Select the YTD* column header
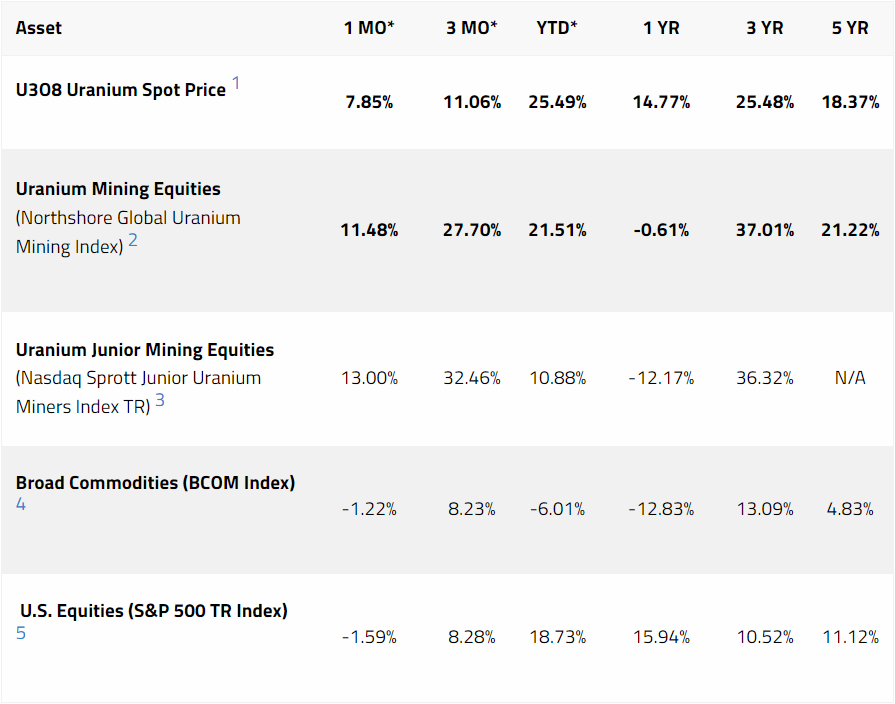The image size is (895, 704). click(557, 28)
